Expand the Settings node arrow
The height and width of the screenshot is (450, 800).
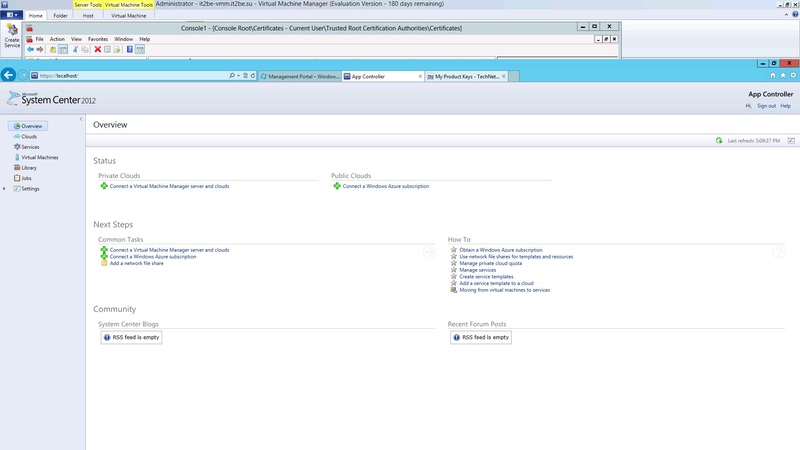[x=5, y=189]
